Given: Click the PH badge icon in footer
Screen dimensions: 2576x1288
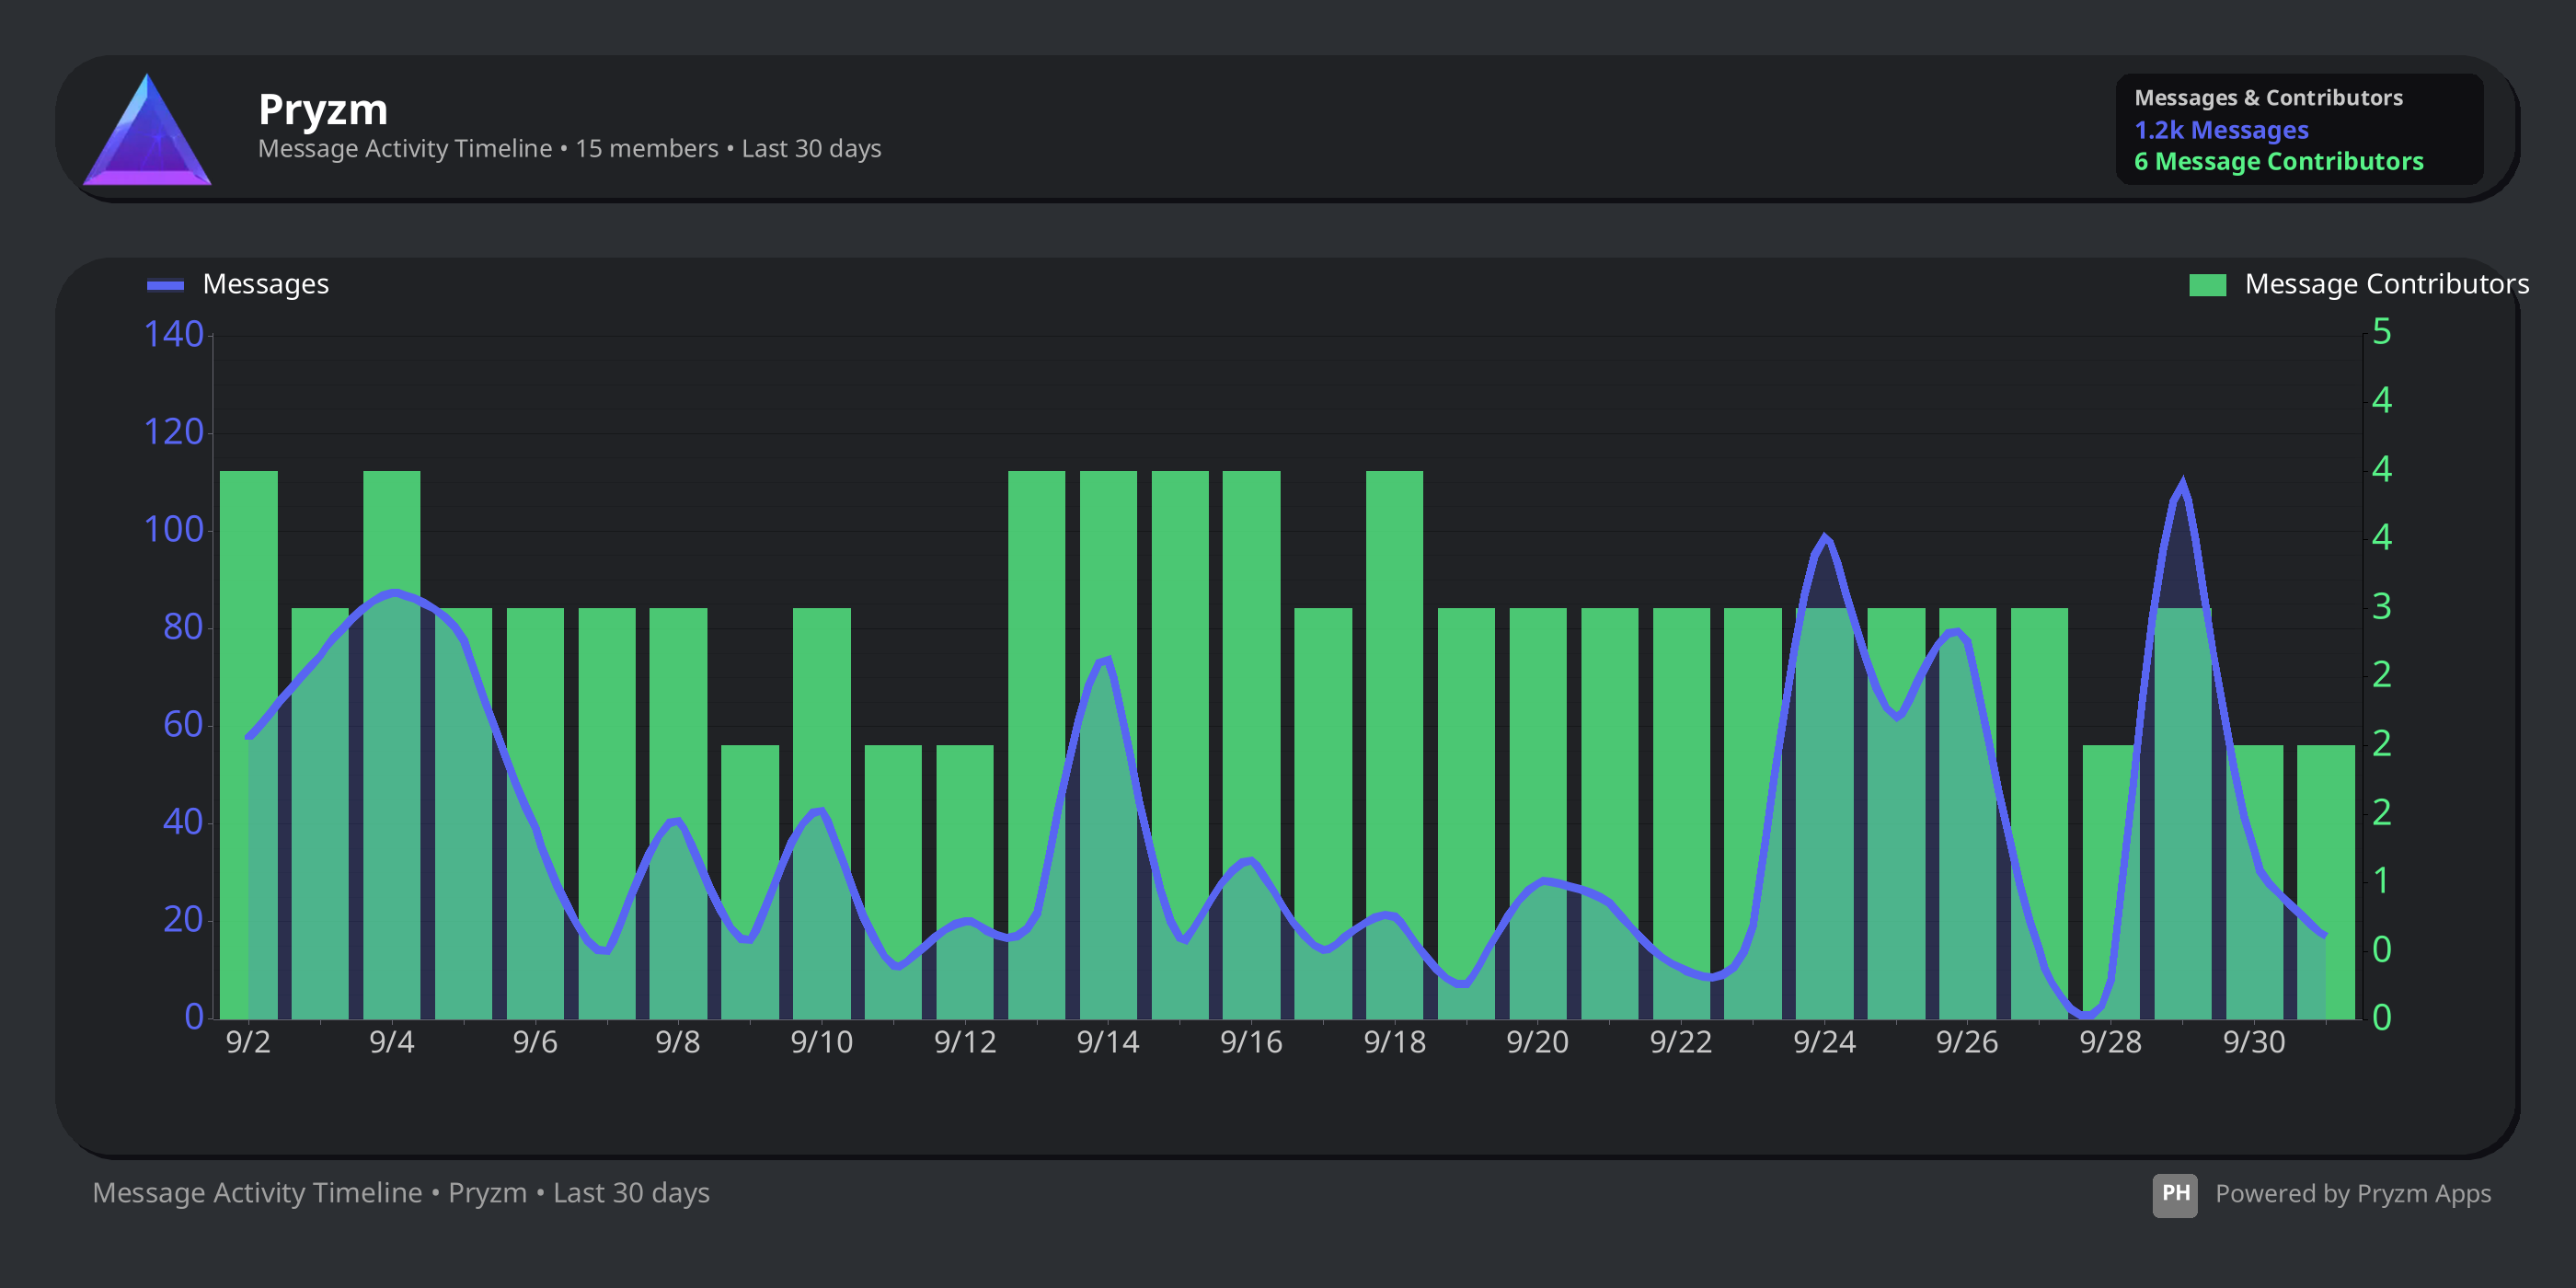Looking at the screenshot, I should point(2174,1194).
